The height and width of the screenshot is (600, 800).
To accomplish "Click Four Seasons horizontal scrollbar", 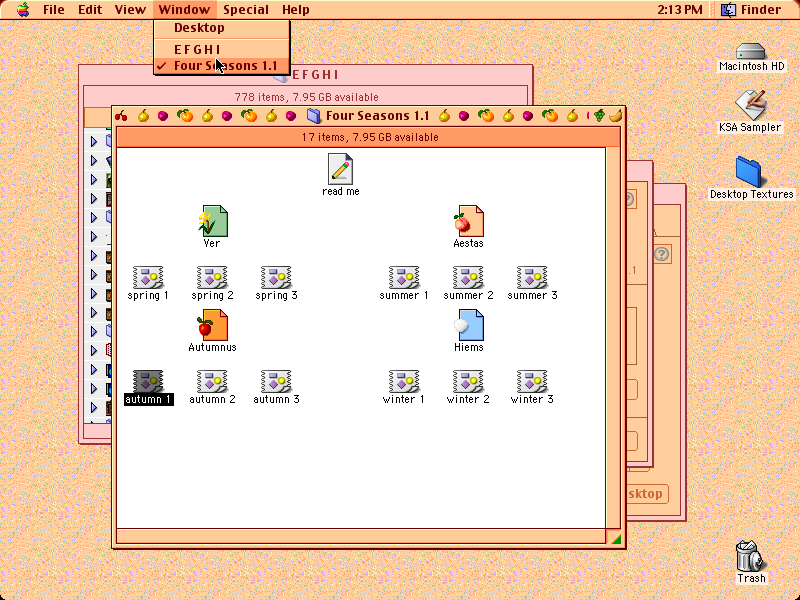I will 361,536.
